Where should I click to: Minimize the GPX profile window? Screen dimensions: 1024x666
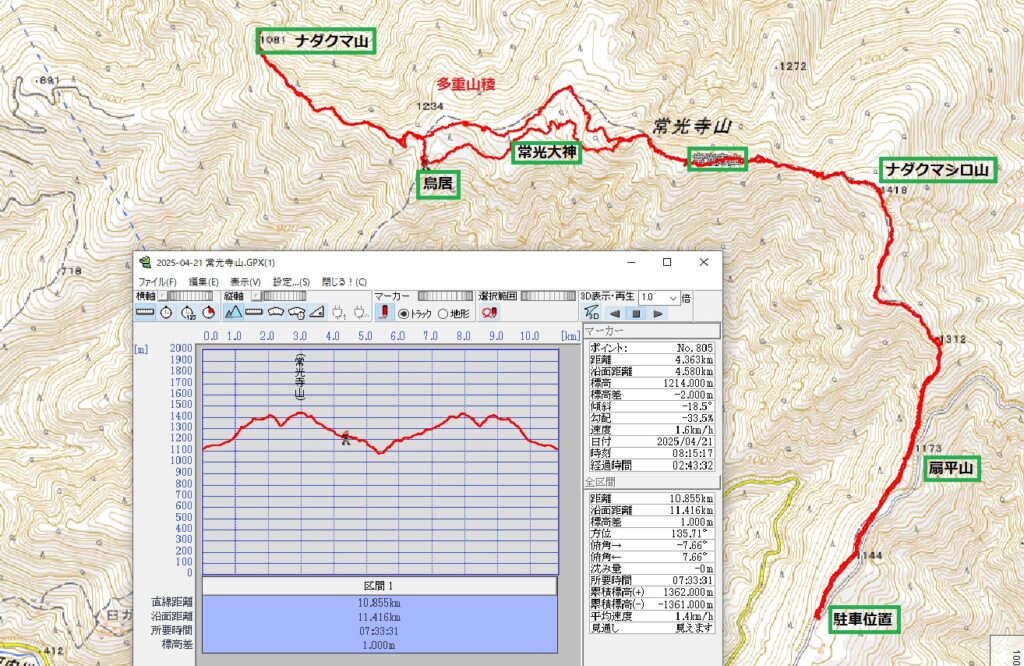click(631, 262)
